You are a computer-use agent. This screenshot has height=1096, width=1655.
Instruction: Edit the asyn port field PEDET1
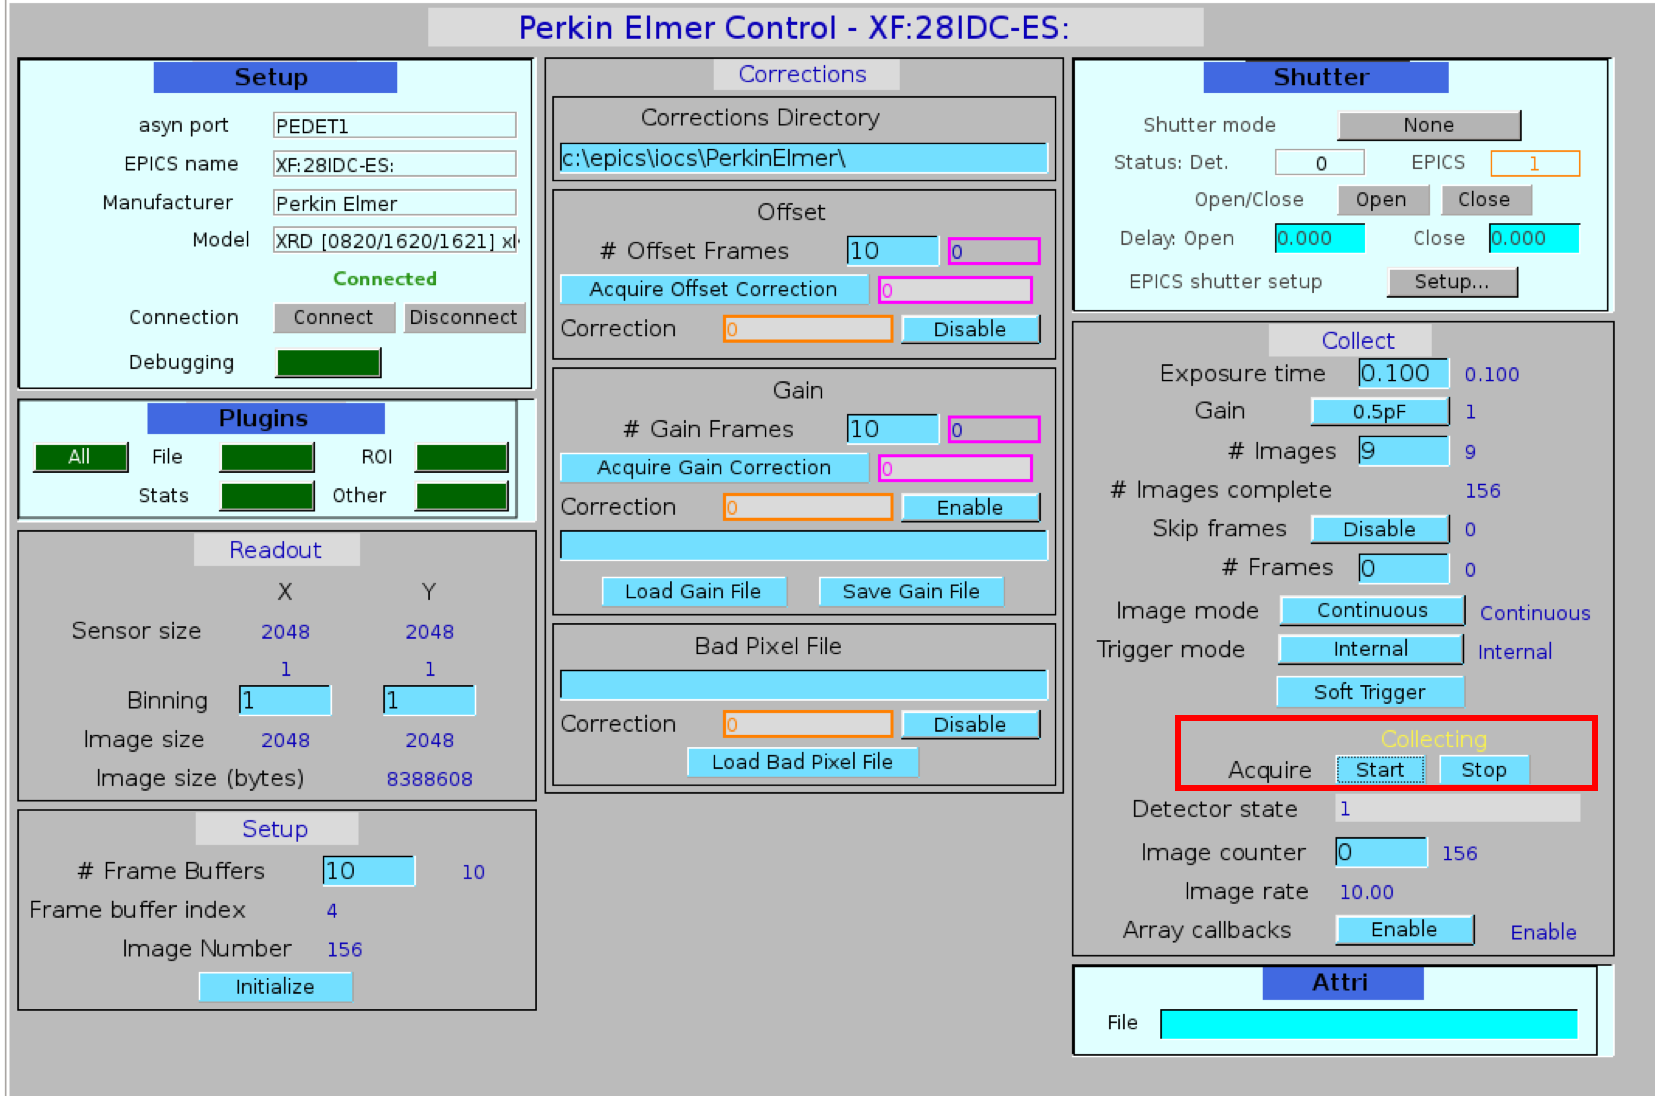395,125
